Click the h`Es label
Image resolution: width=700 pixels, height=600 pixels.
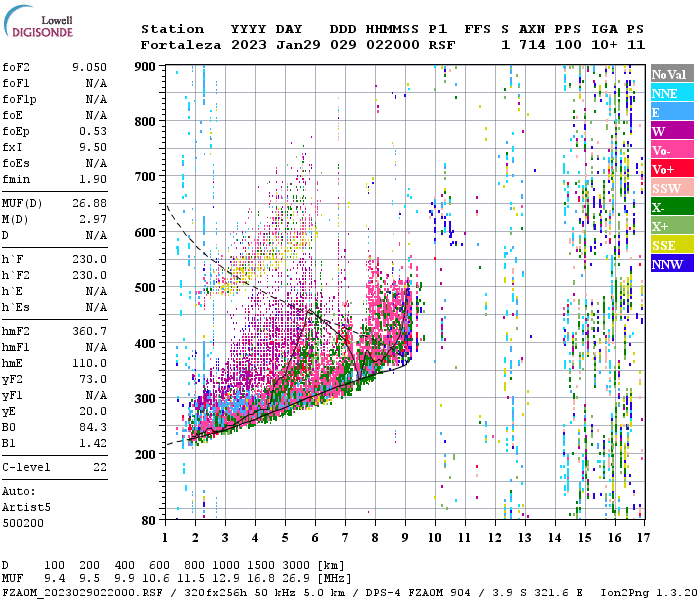[x=16, y=308]
